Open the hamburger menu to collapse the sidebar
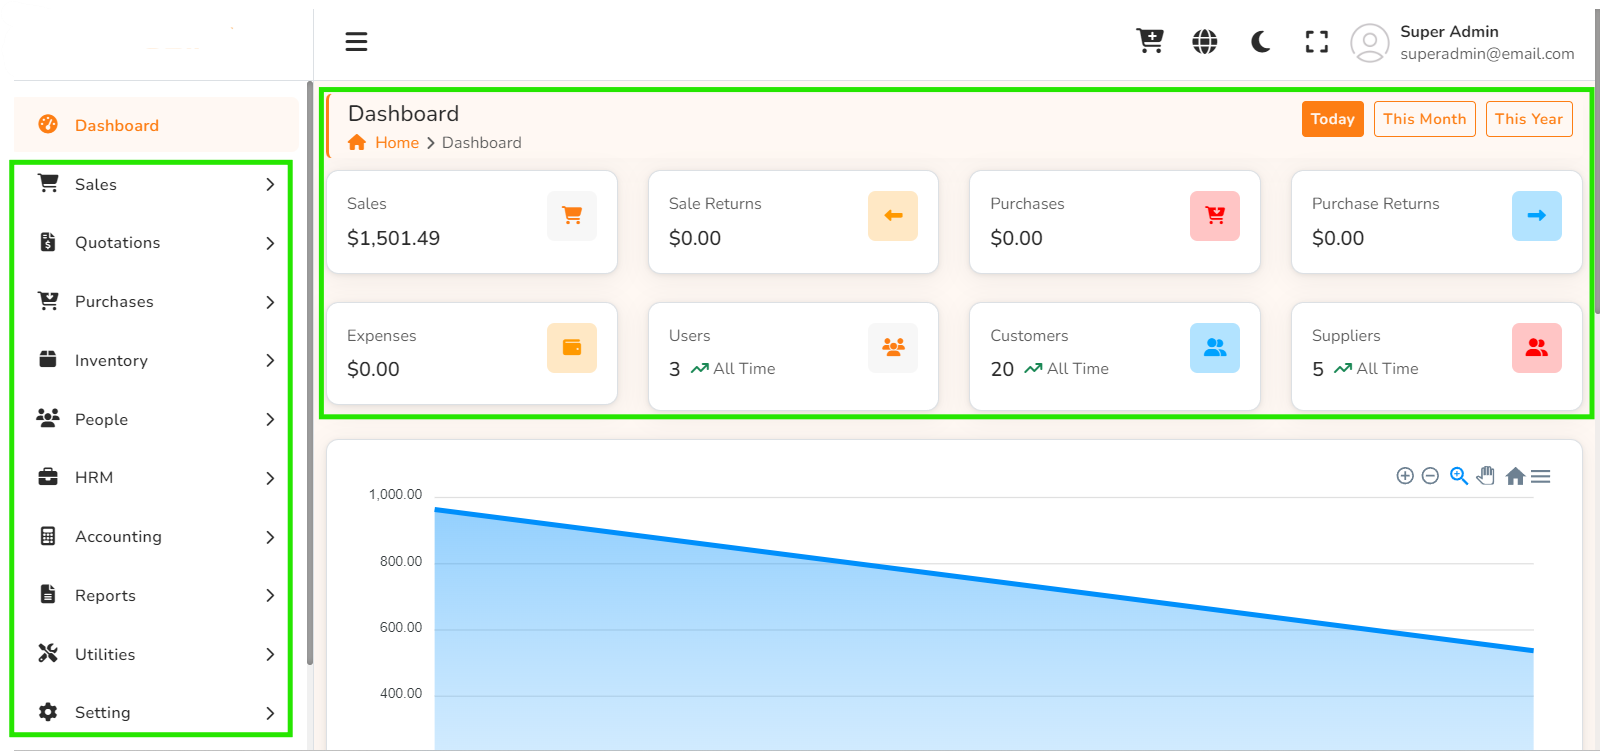Image resolution: width=1600 pixels, height=751 pixels. [x=356, y=41]
